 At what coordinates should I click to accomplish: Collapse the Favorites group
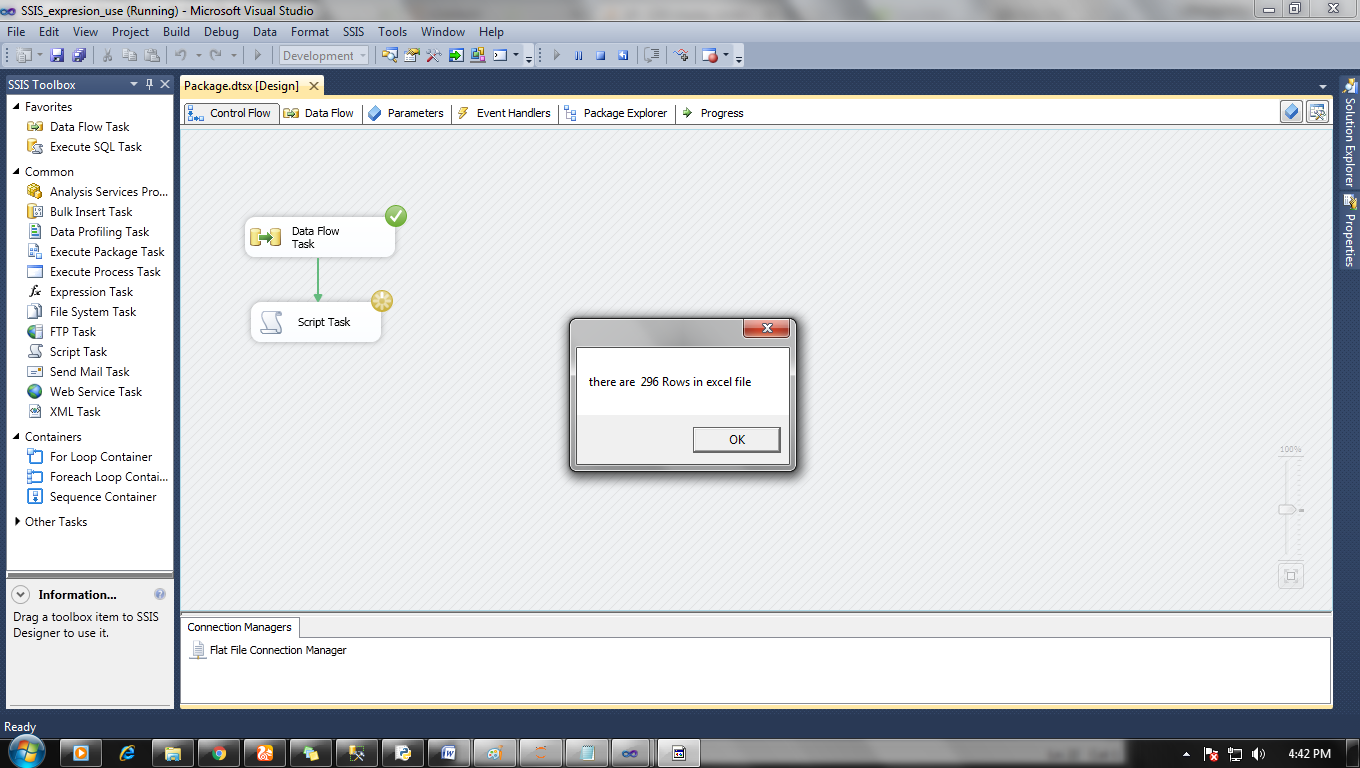(x=17, y=107)
